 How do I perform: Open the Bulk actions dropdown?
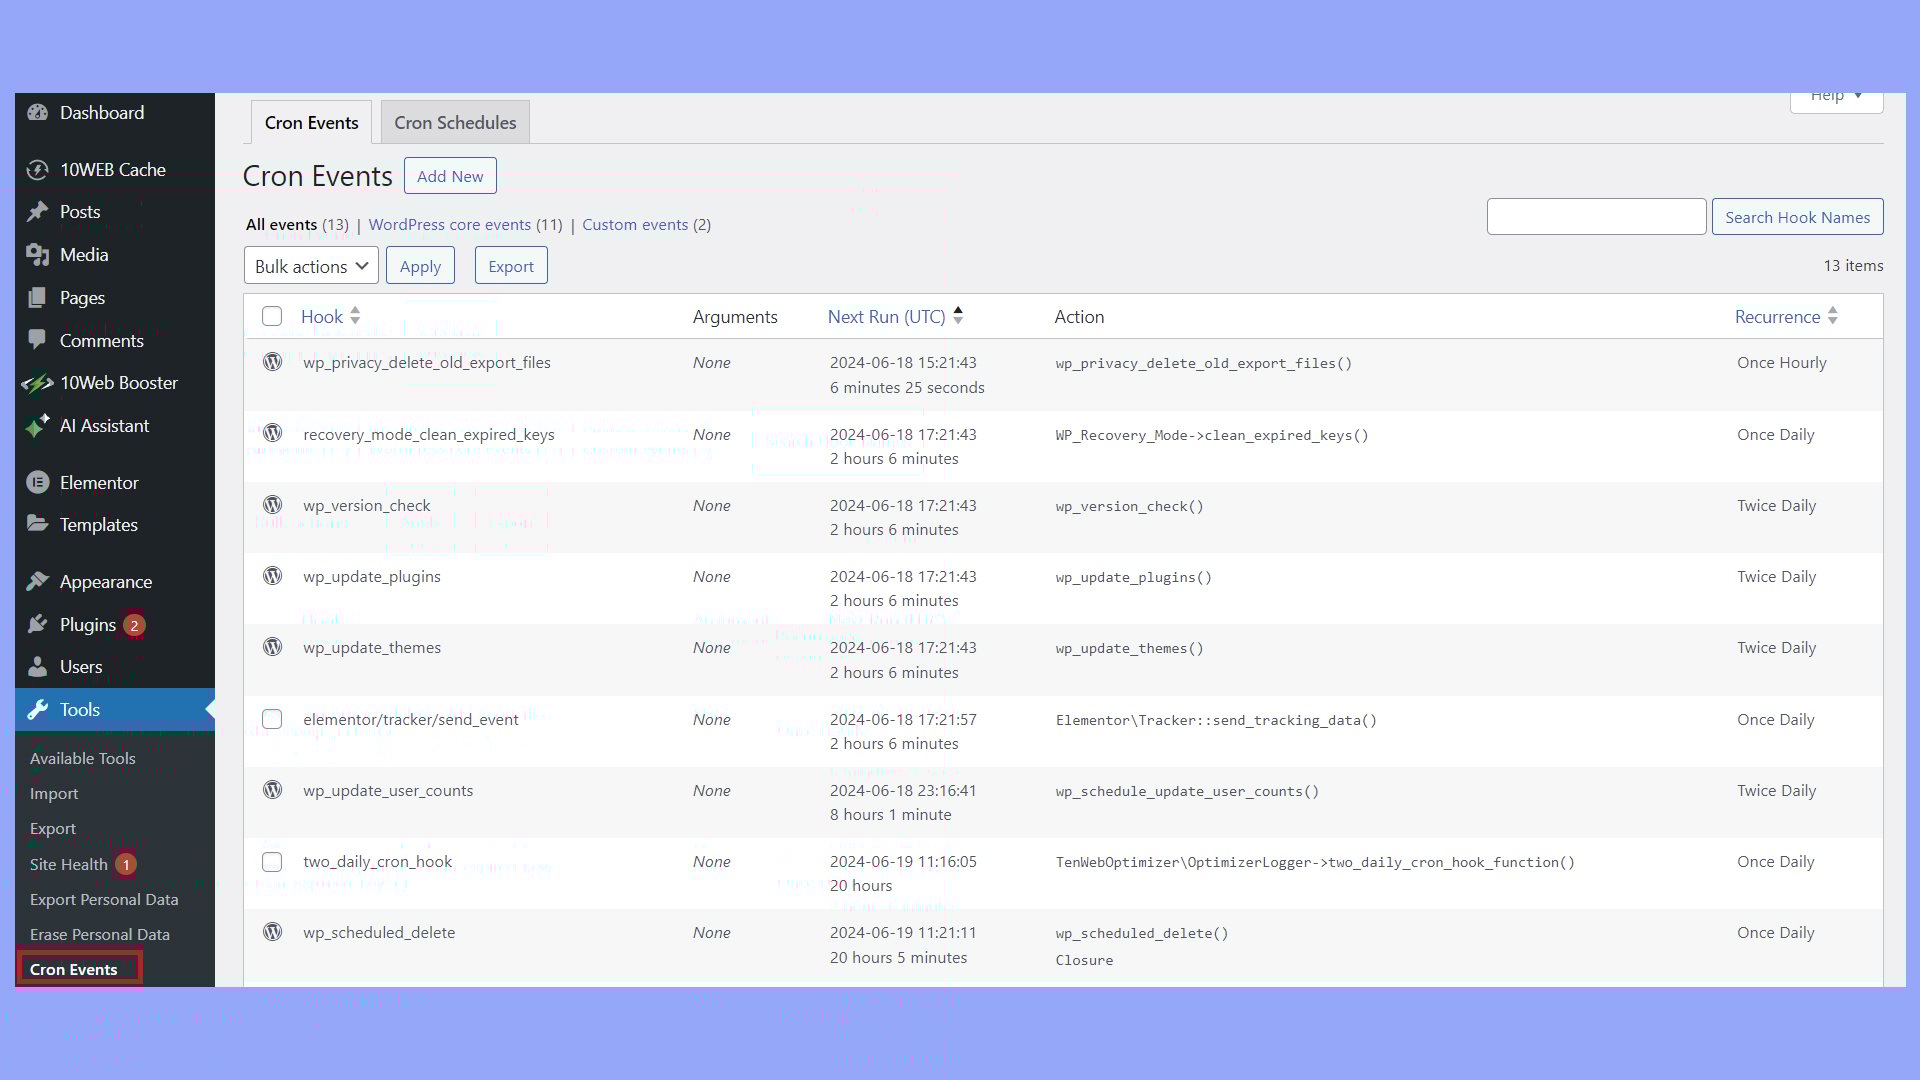(311, 266)
